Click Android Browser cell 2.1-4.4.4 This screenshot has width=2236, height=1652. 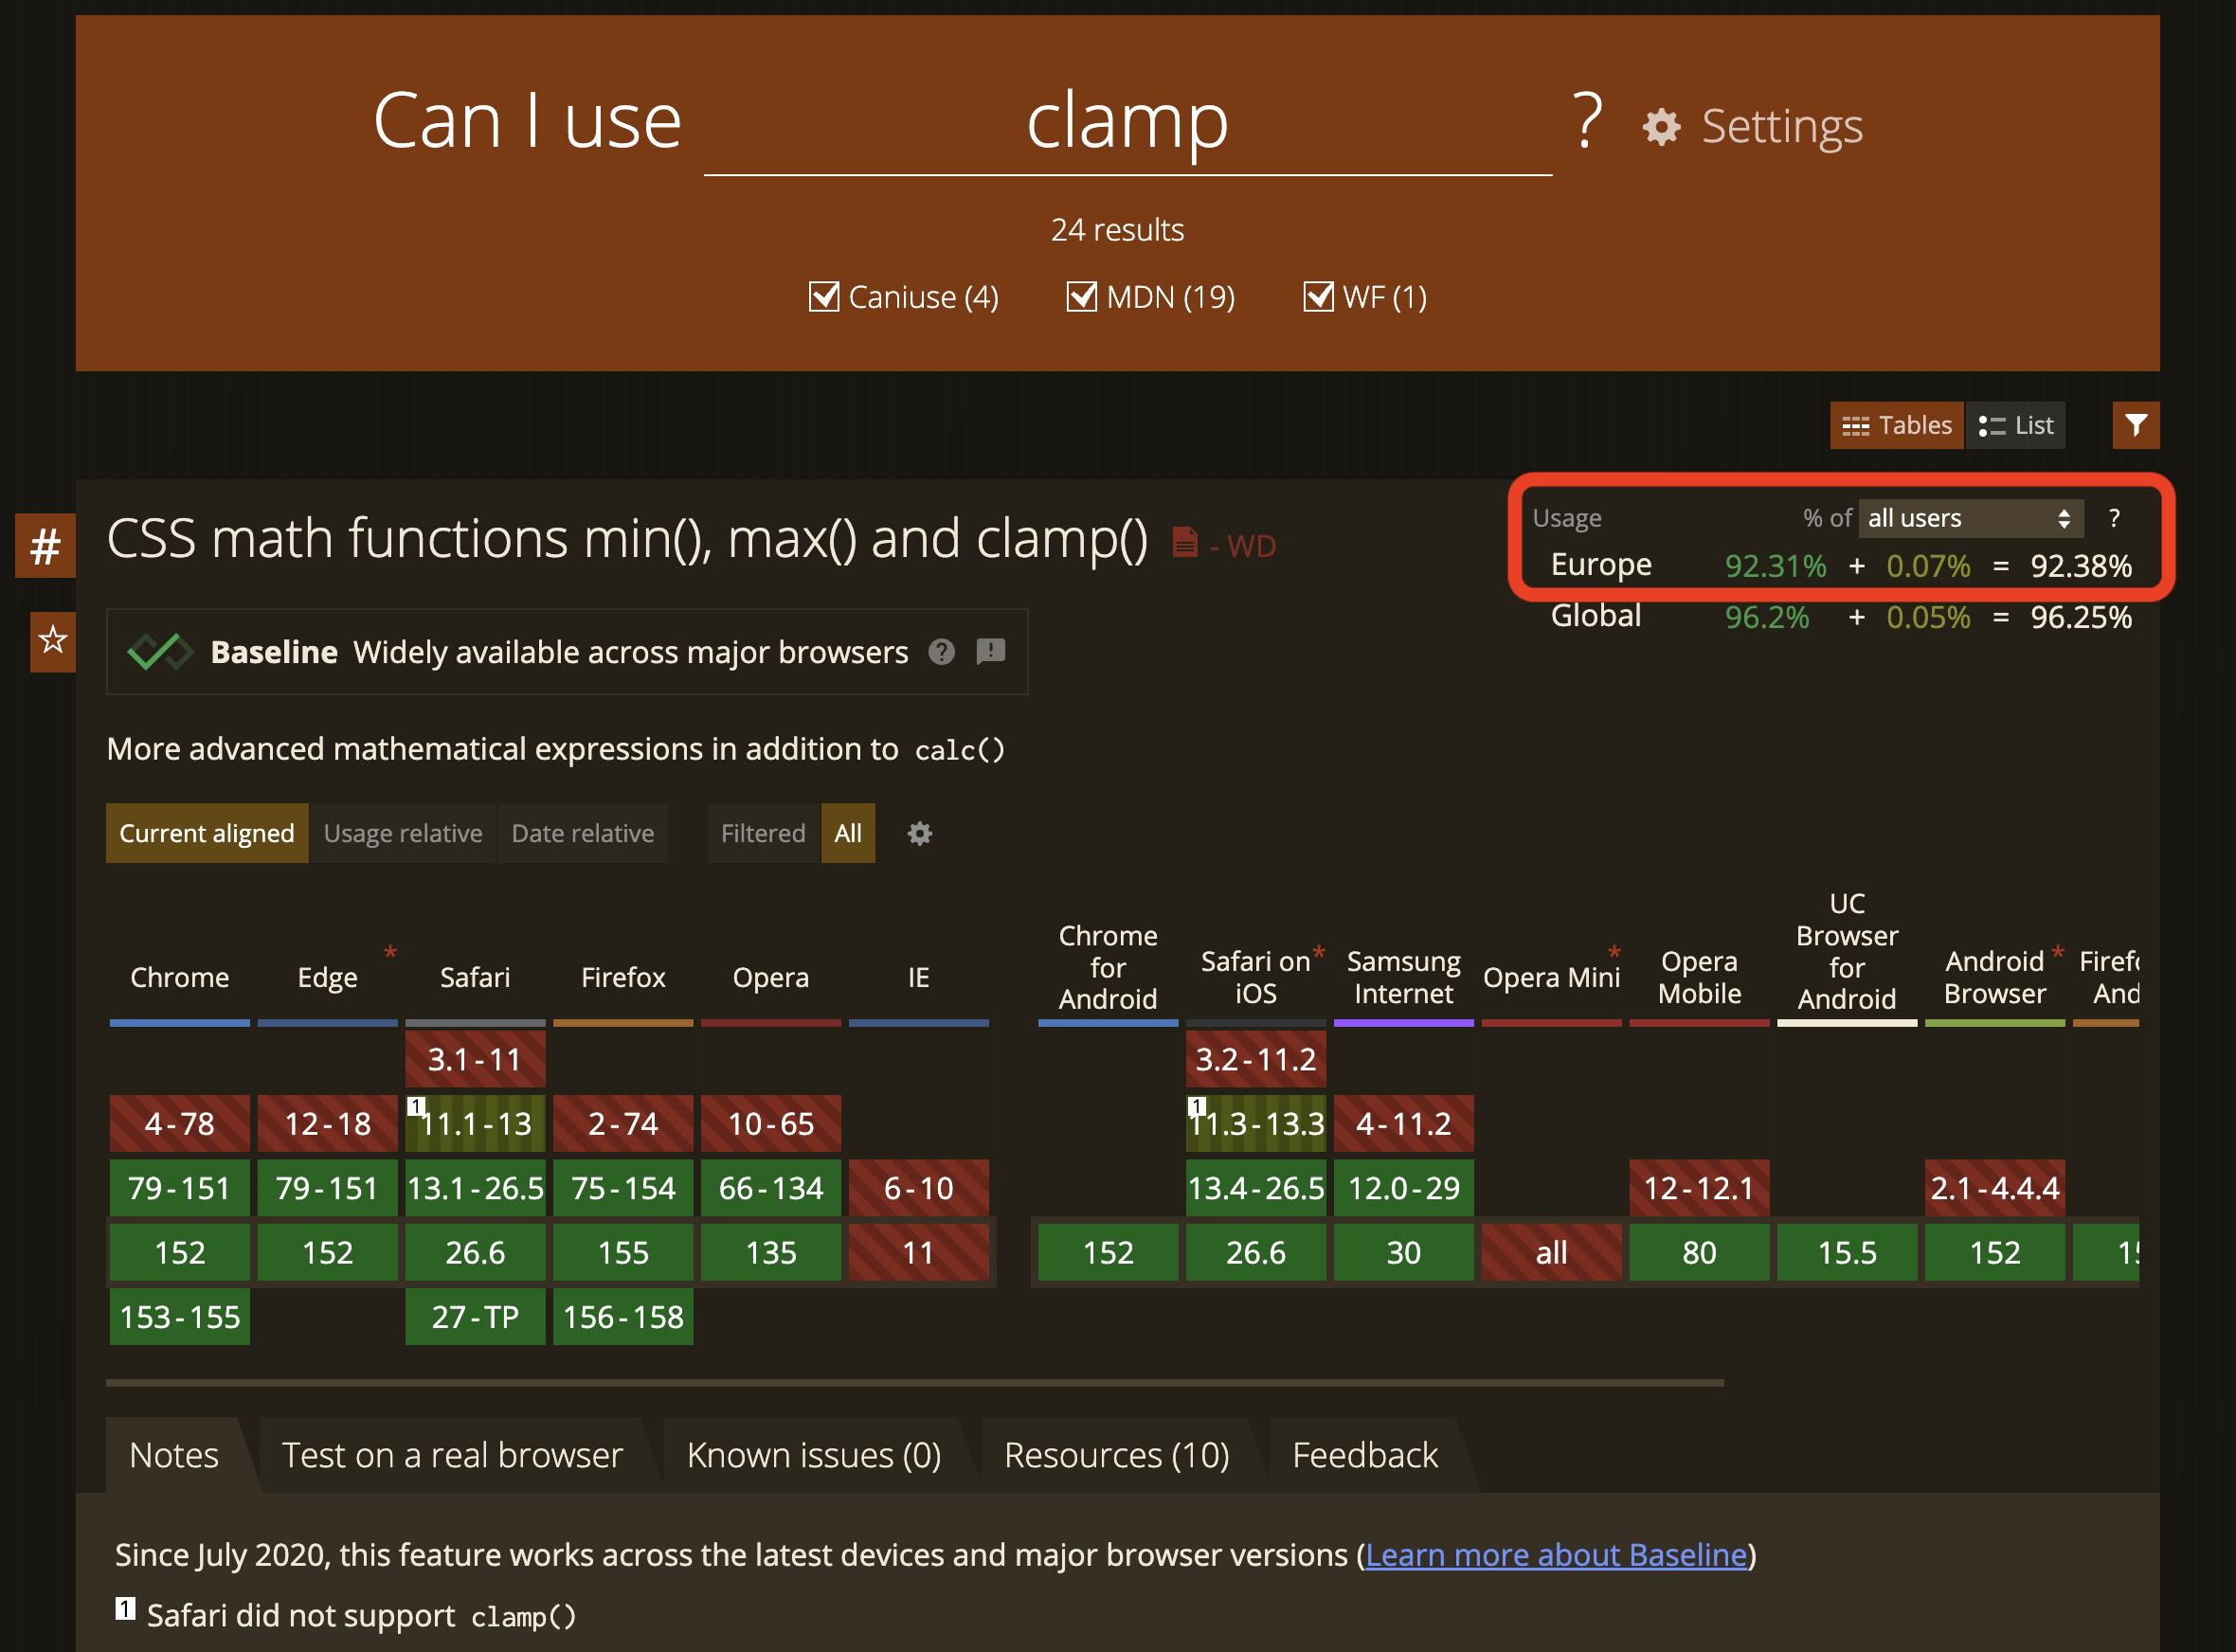click(x=1994, y=1188)
